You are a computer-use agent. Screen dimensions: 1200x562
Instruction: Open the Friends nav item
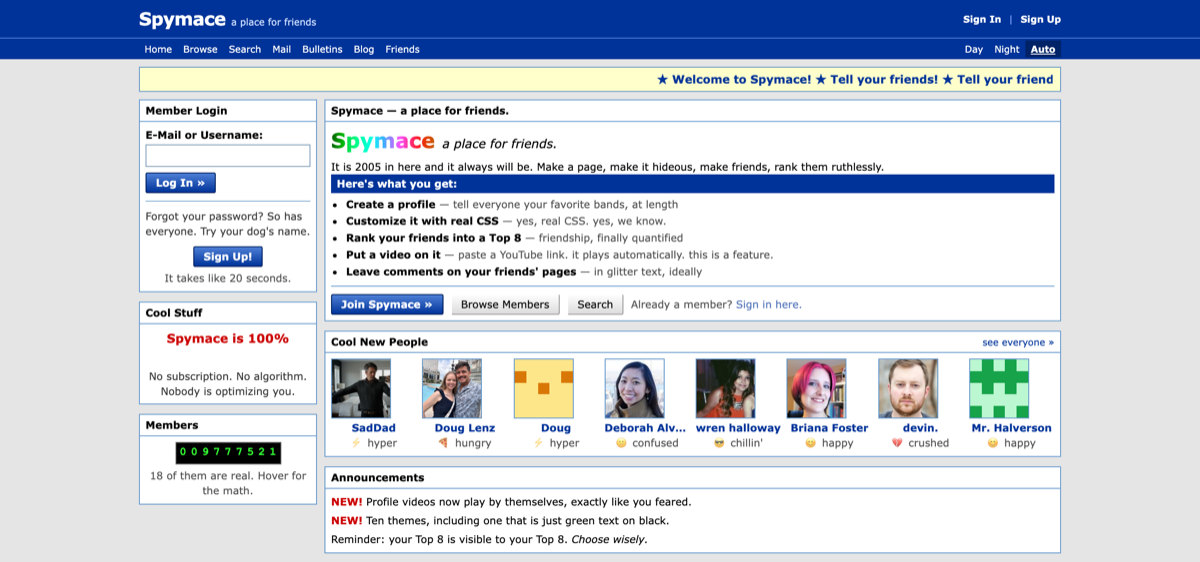(x=403, y=49)
